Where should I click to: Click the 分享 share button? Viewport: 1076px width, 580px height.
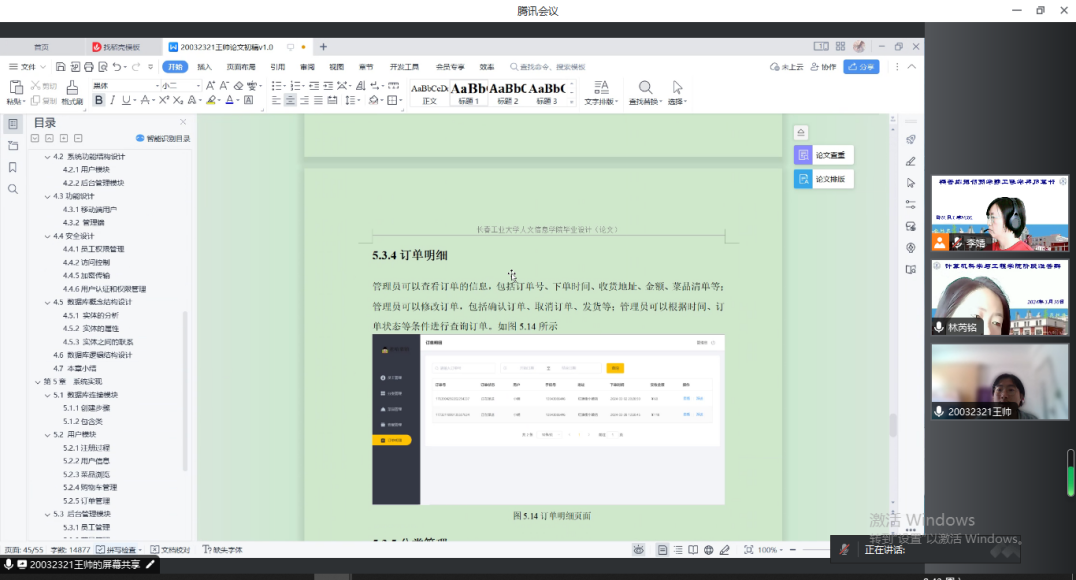coord(861,67)
